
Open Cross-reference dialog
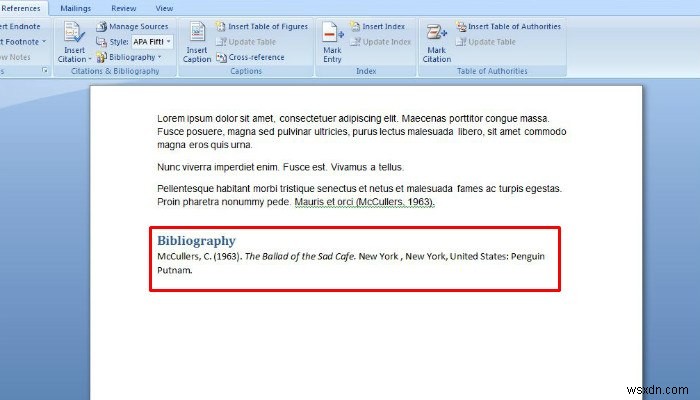(x=250, y=57)
